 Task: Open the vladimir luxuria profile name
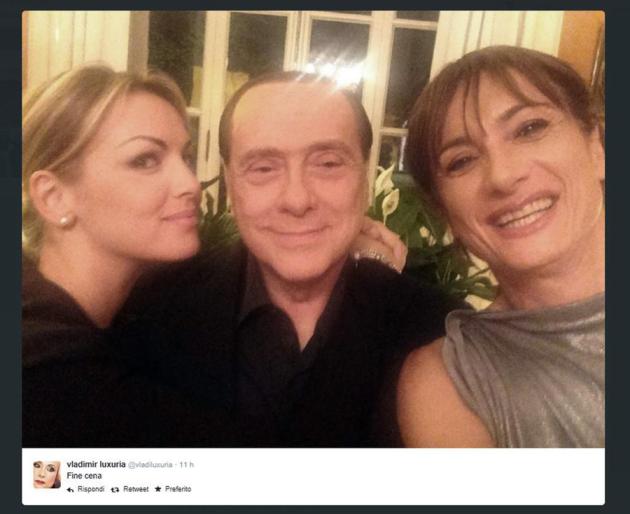(x=96, y=464)
